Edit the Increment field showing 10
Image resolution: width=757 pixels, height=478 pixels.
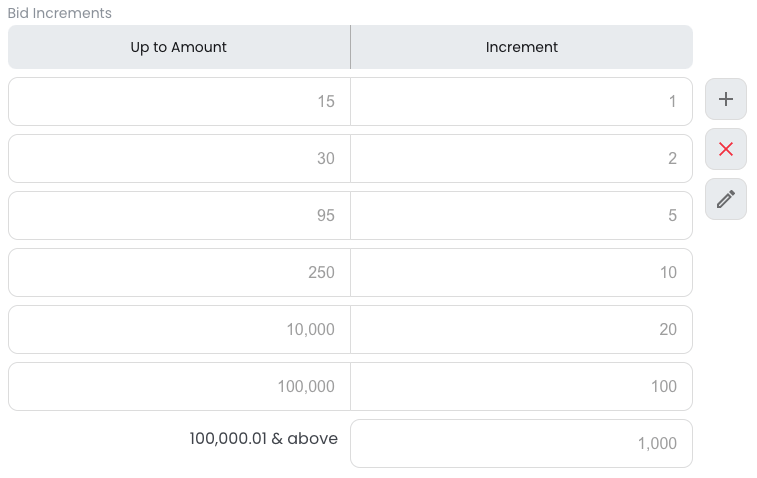521,273
